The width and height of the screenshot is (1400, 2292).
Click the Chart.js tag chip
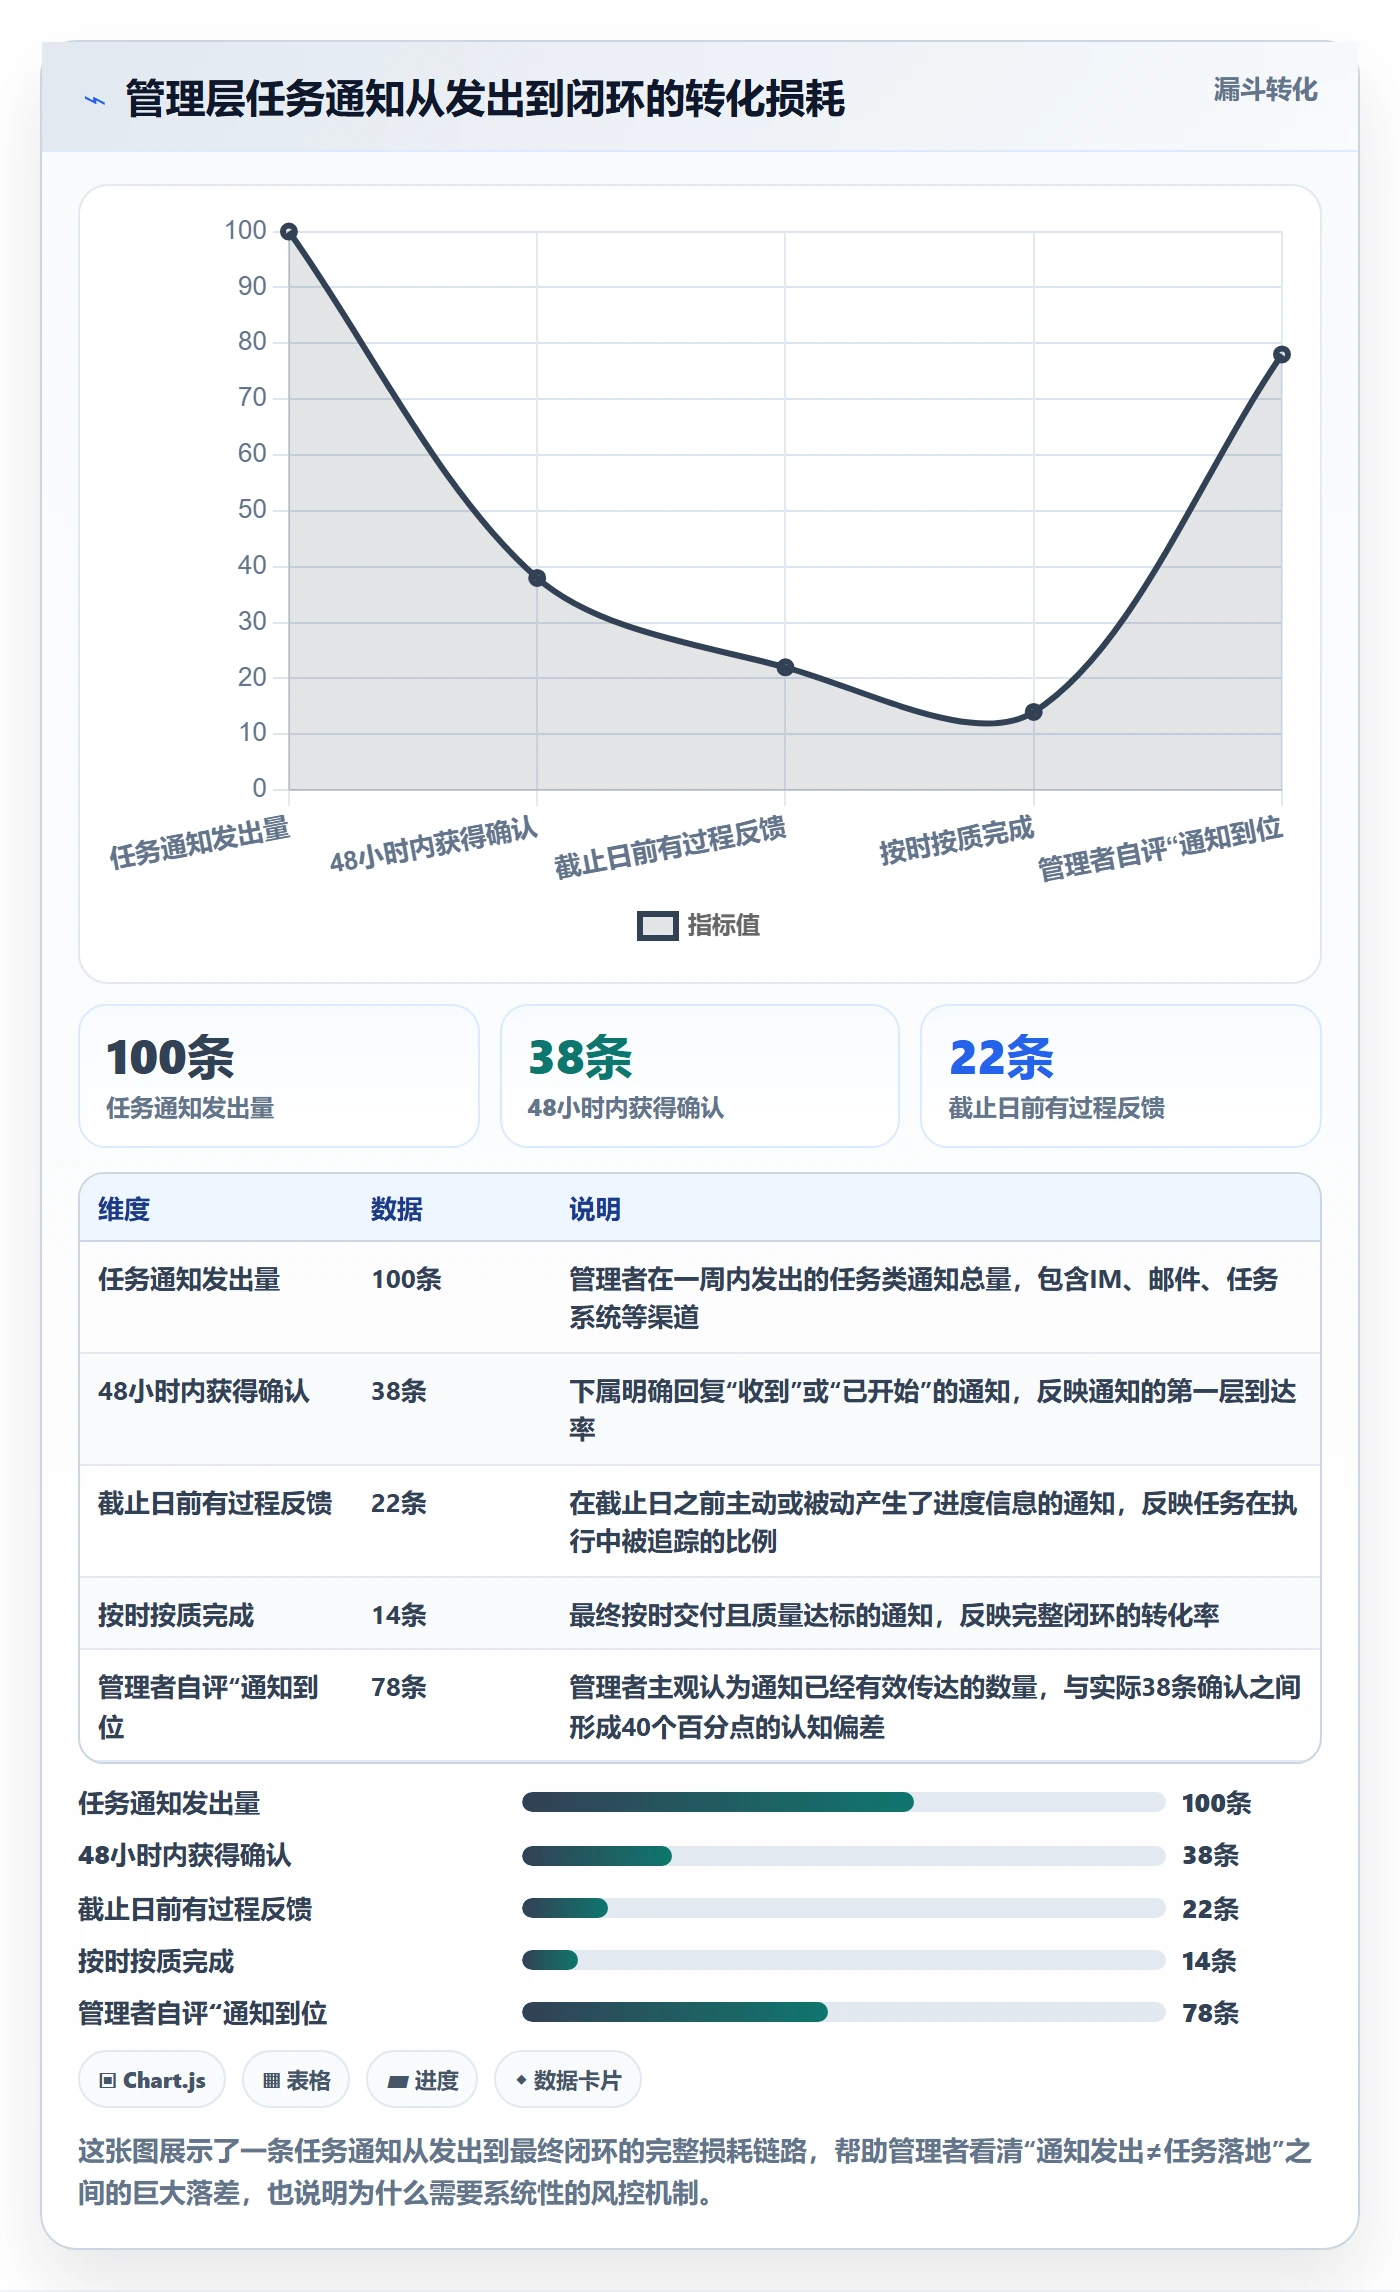coord(152,2080)
